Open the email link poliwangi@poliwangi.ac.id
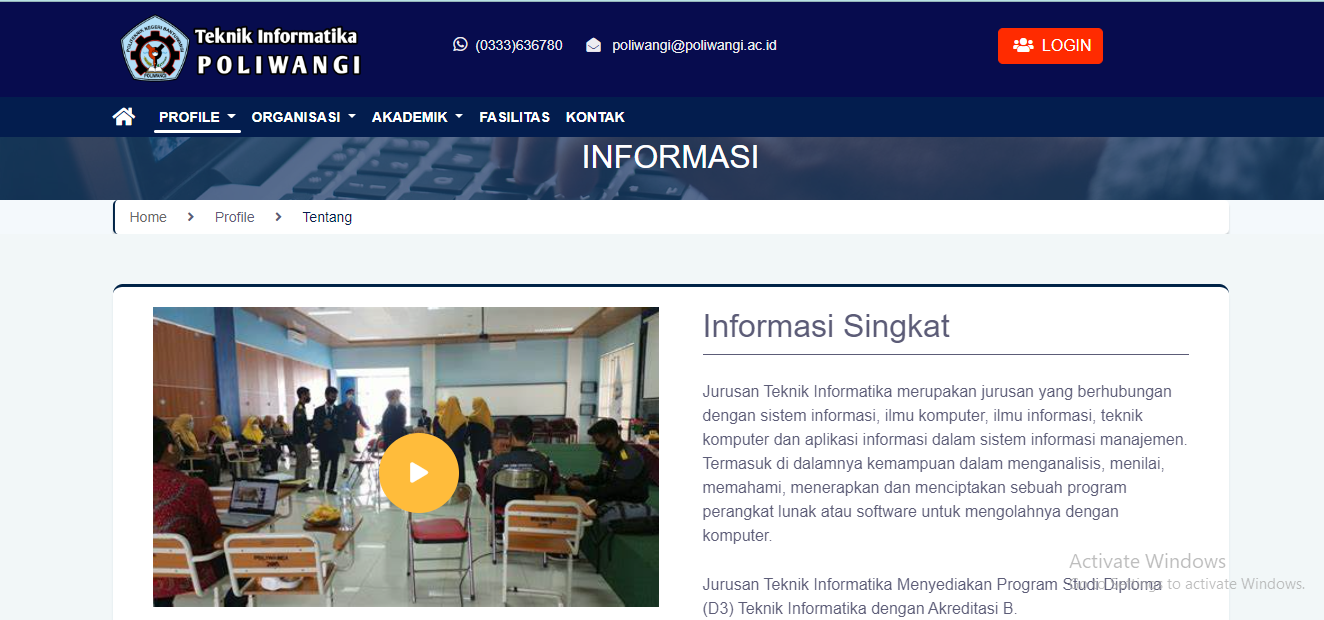Screen dimensions: 1324x620 (x=694, y=45)
